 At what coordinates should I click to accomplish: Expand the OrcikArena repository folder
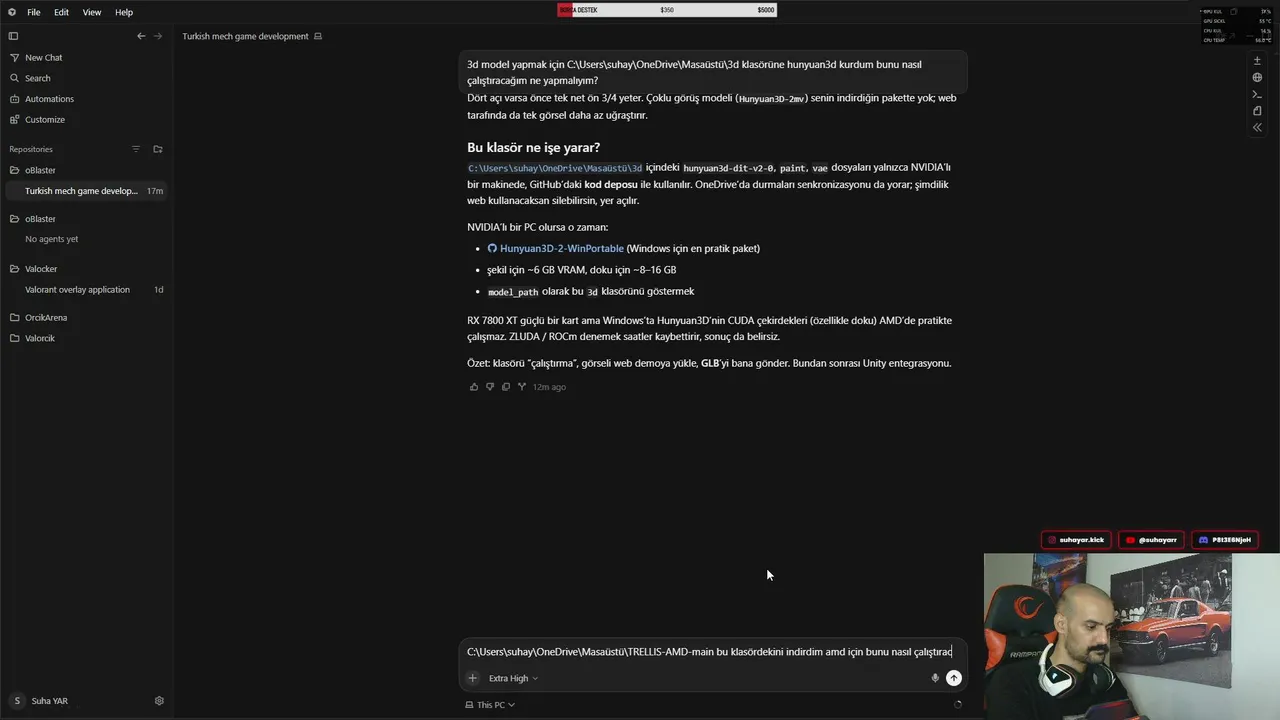click(86, 318)
